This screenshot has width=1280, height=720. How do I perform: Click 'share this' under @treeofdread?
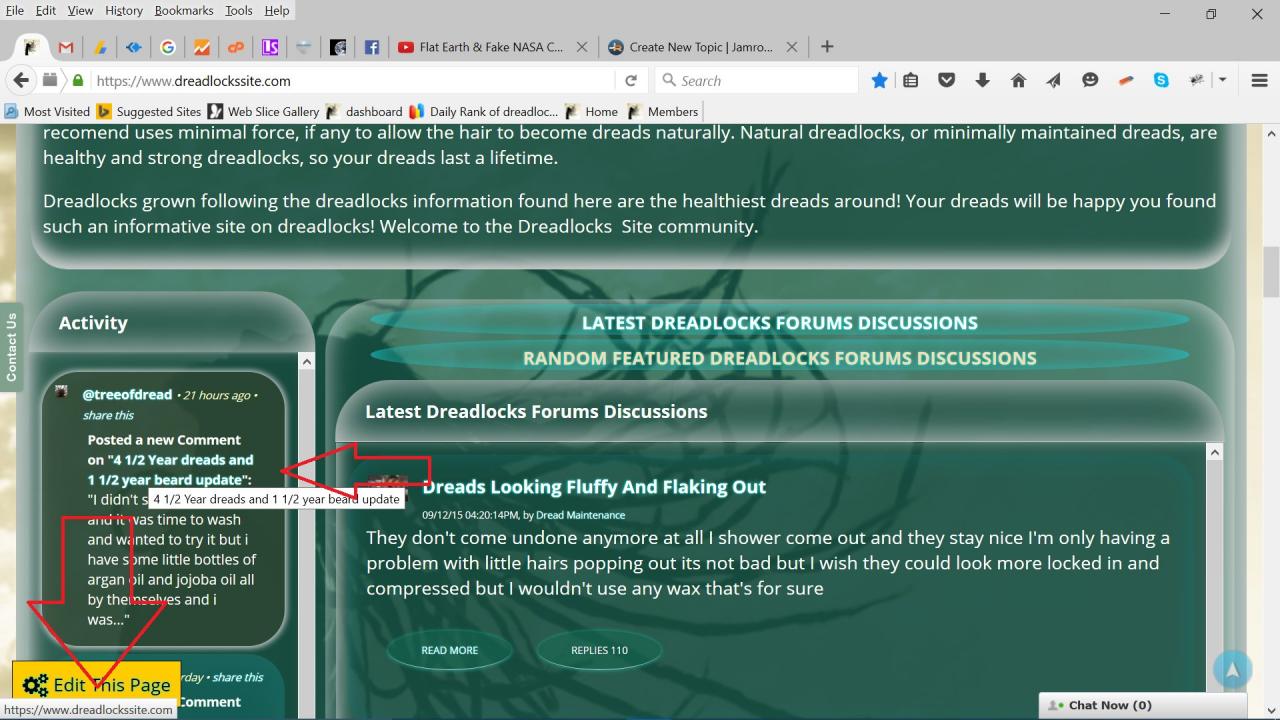108,415
